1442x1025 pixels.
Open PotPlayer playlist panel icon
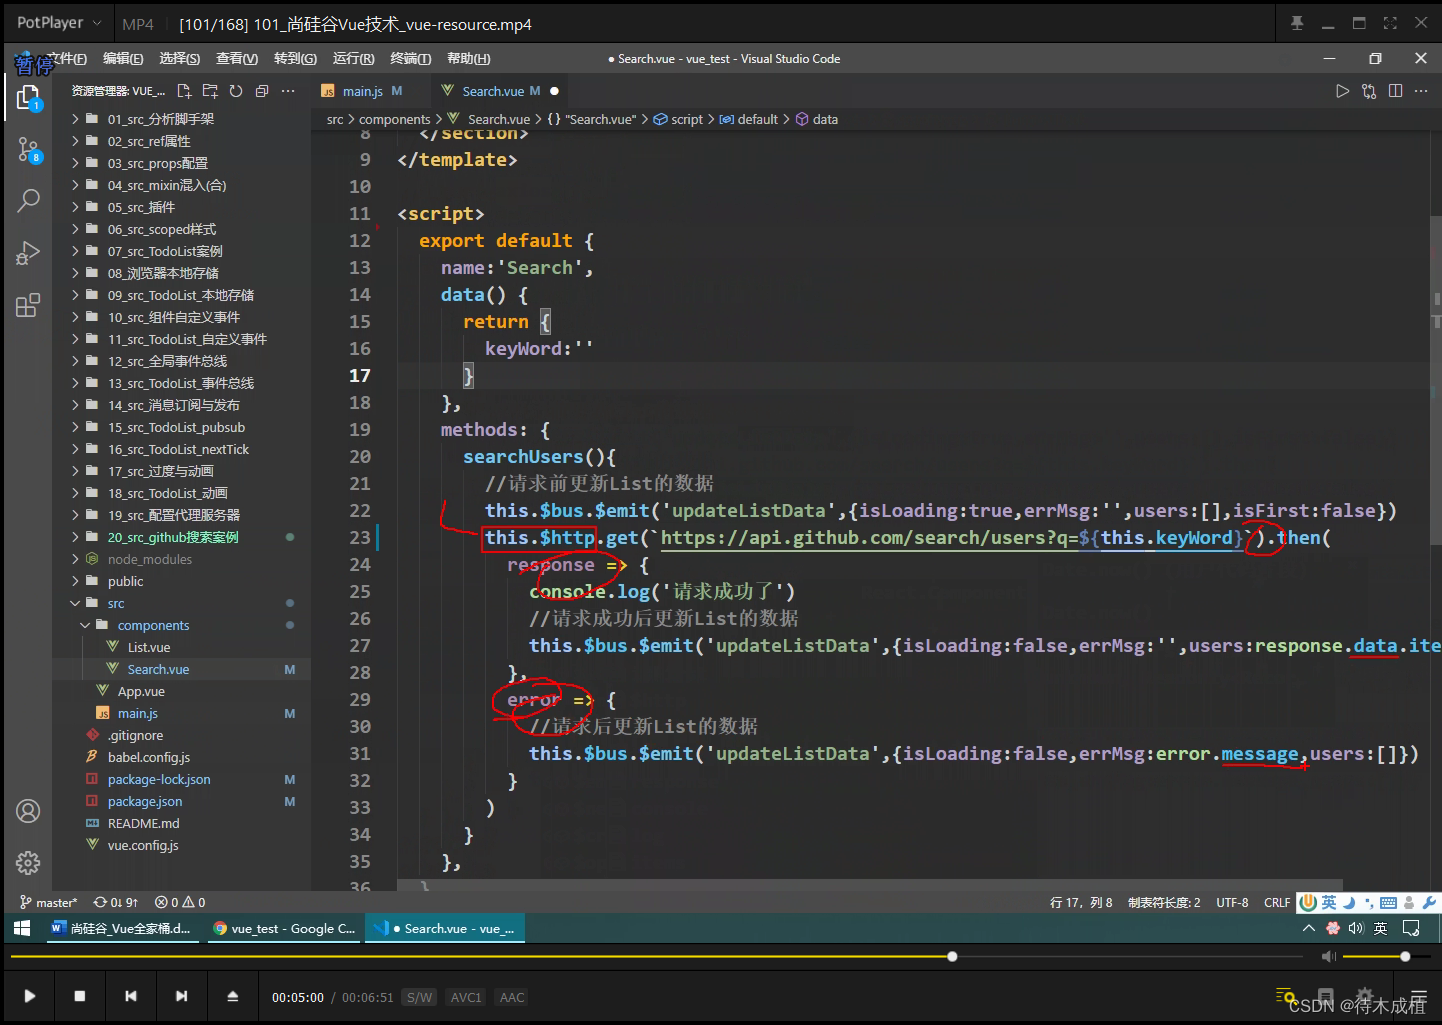pyautogui.click(x=1286, y=996)
